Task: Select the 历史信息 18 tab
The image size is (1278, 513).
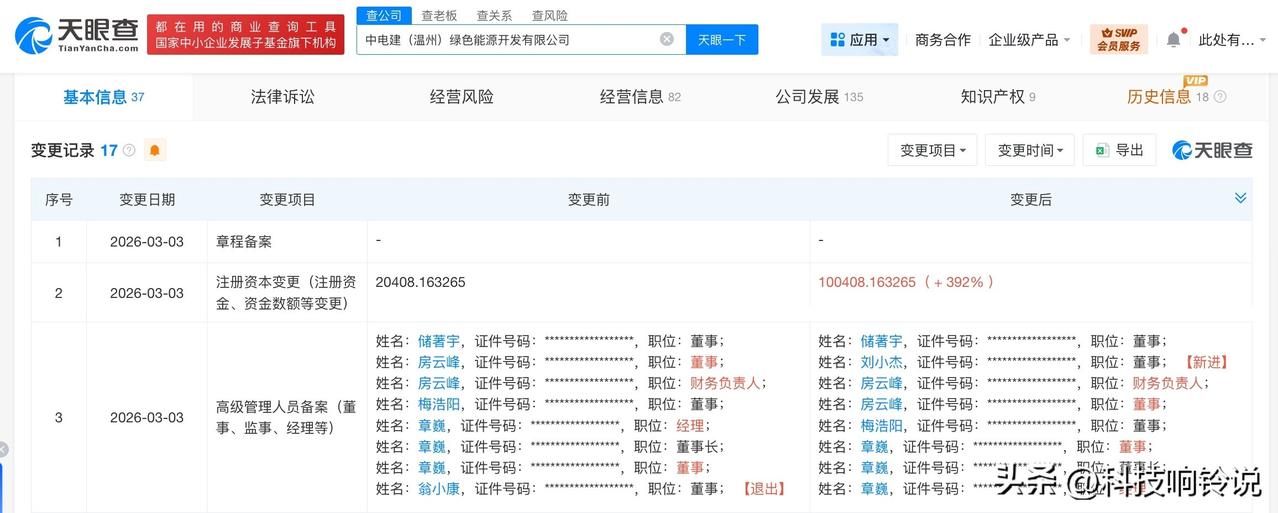Action: click(1170, 97)
